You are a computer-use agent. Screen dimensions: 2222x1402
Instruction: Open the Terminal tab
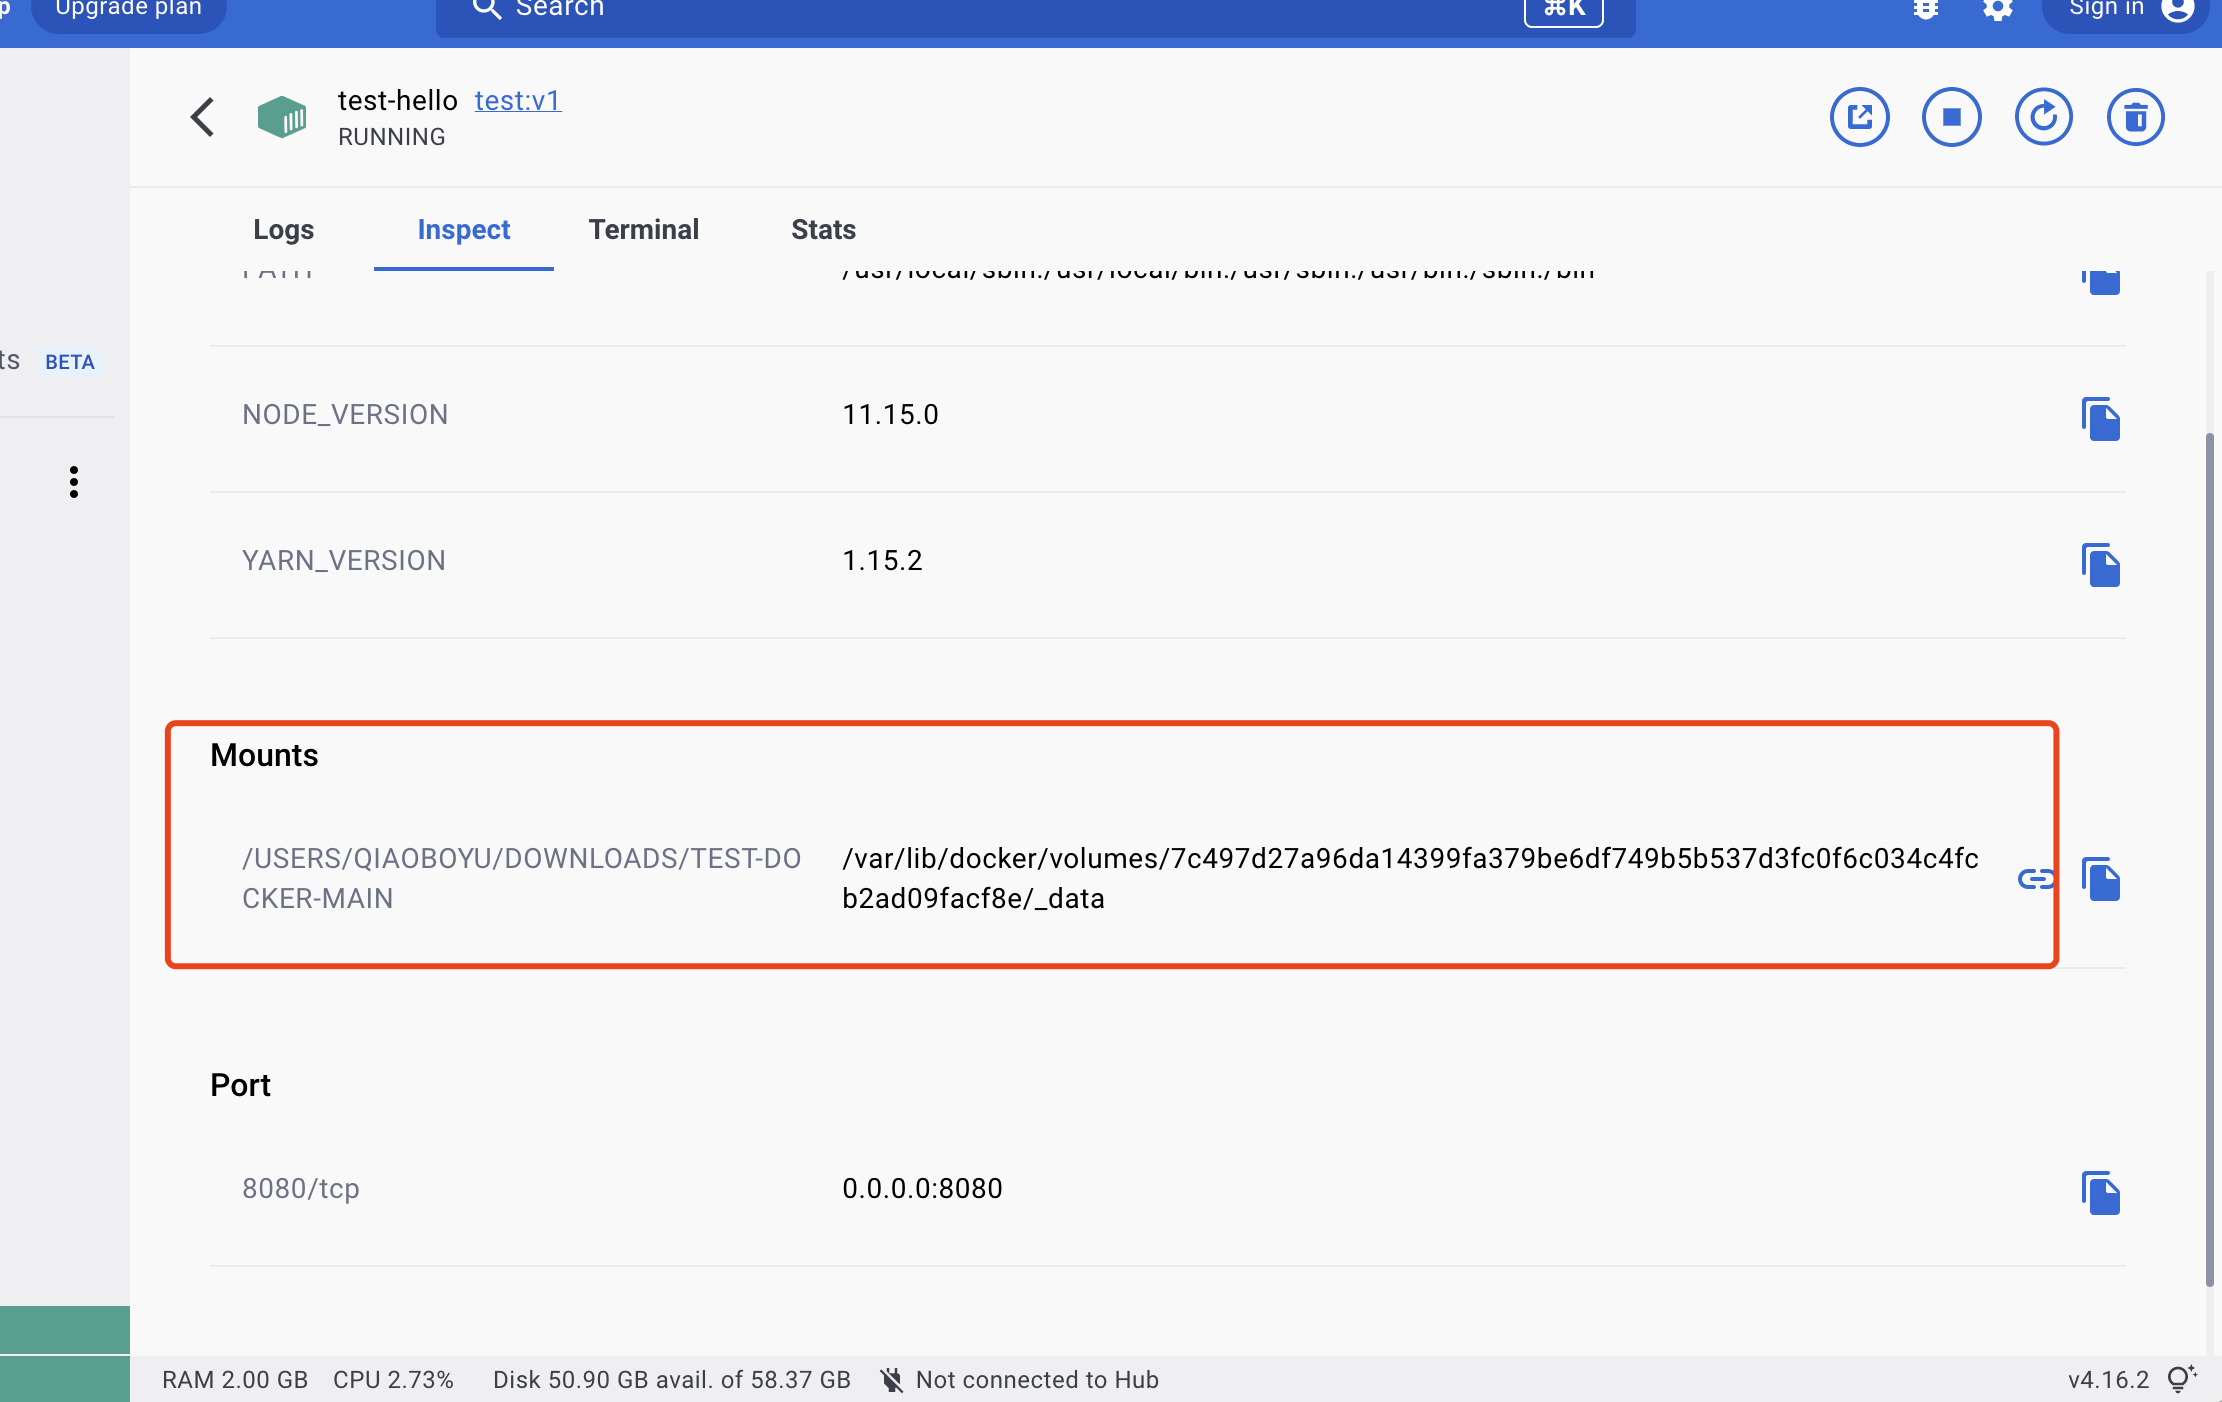644,229
